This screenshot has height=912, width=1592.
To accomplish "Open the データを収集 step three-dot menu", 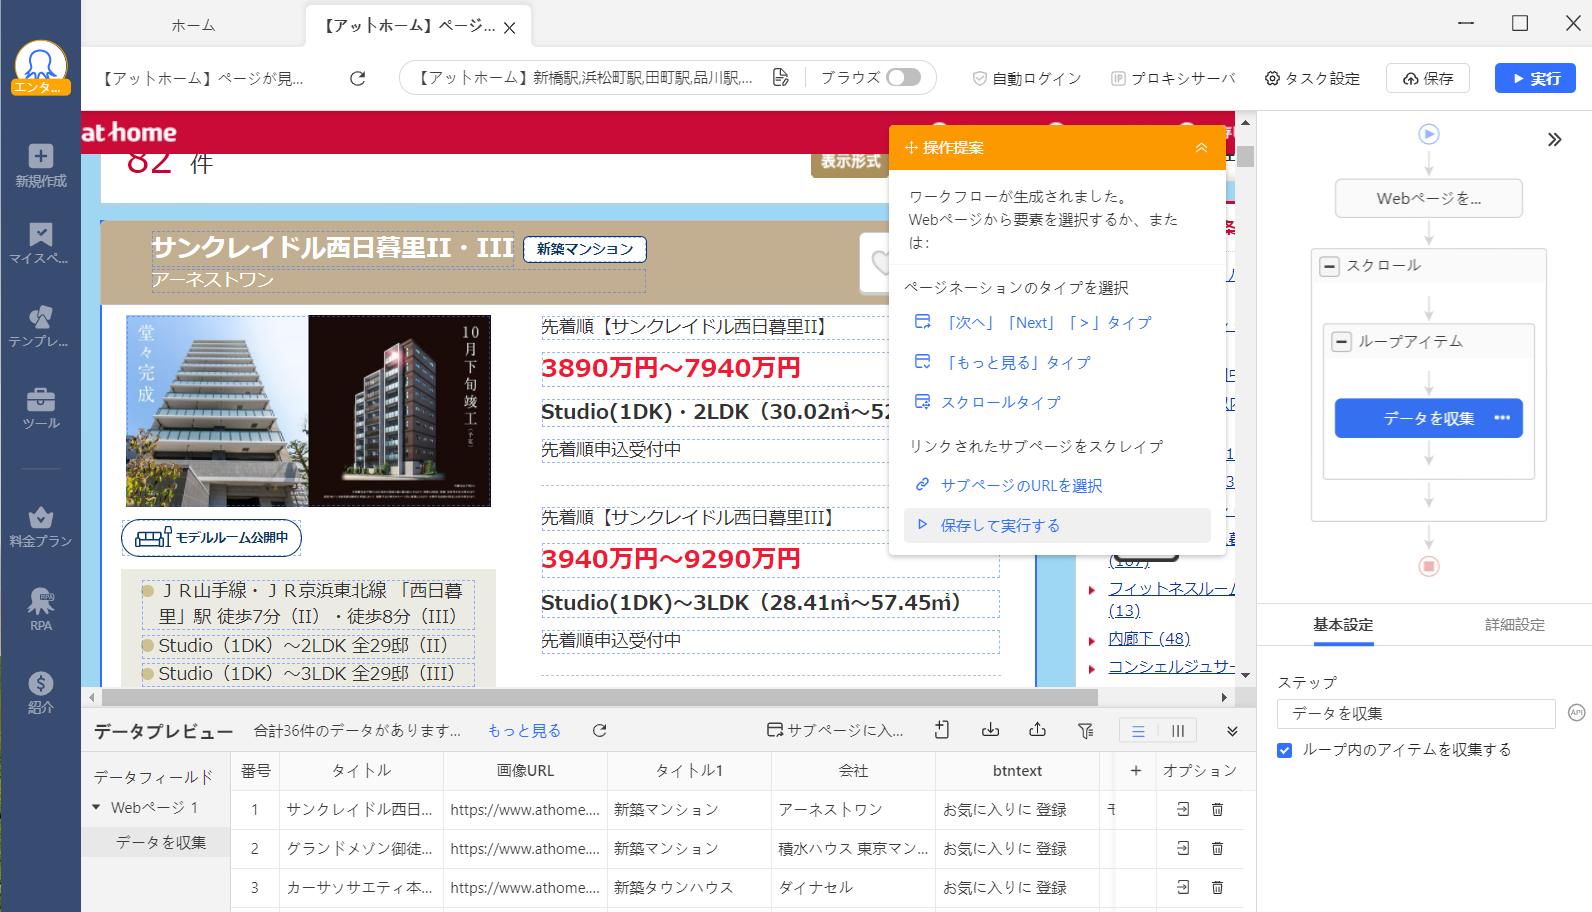I will (1502, 418).
